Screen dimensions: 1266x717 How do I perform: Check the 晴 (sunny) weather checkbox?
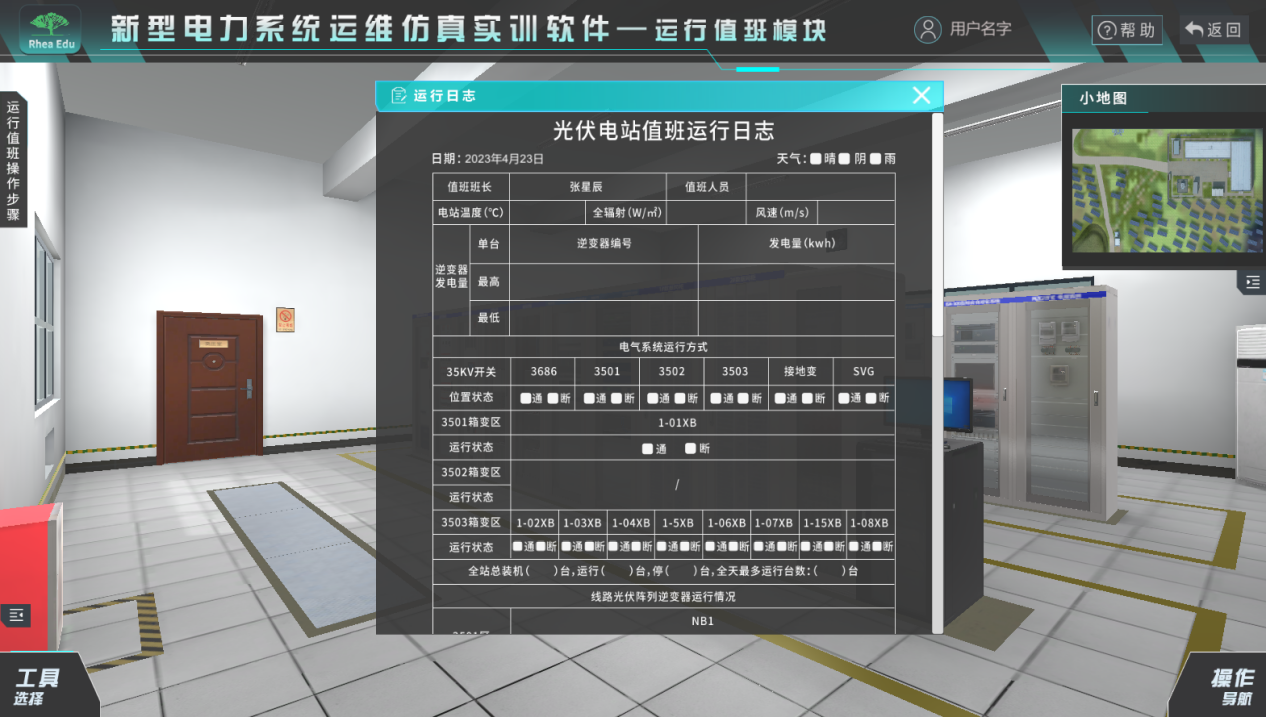(816, 158)
